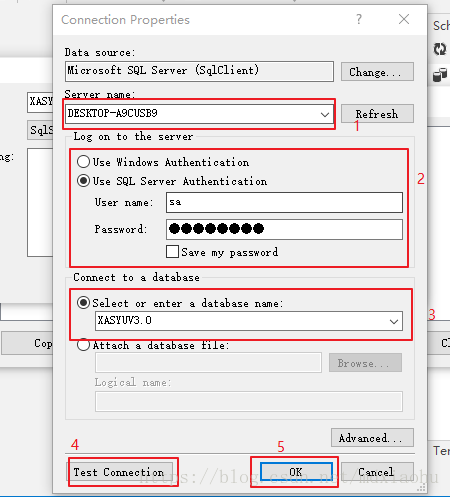Click the Refresh servers button
Image resolution: width=450 pixels, height=497 pixels.
click(x=377, y=114)
